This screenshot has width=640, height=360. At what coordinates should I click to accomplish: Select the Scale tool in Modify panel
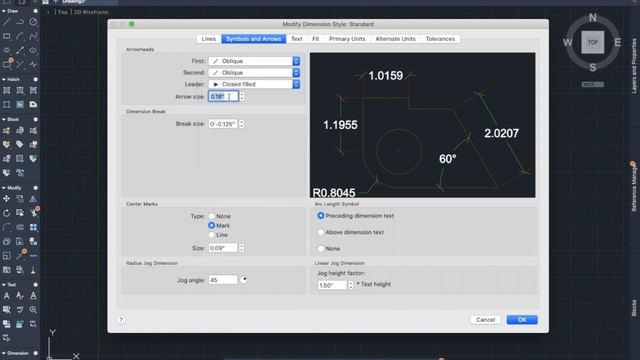click(7, 256)
